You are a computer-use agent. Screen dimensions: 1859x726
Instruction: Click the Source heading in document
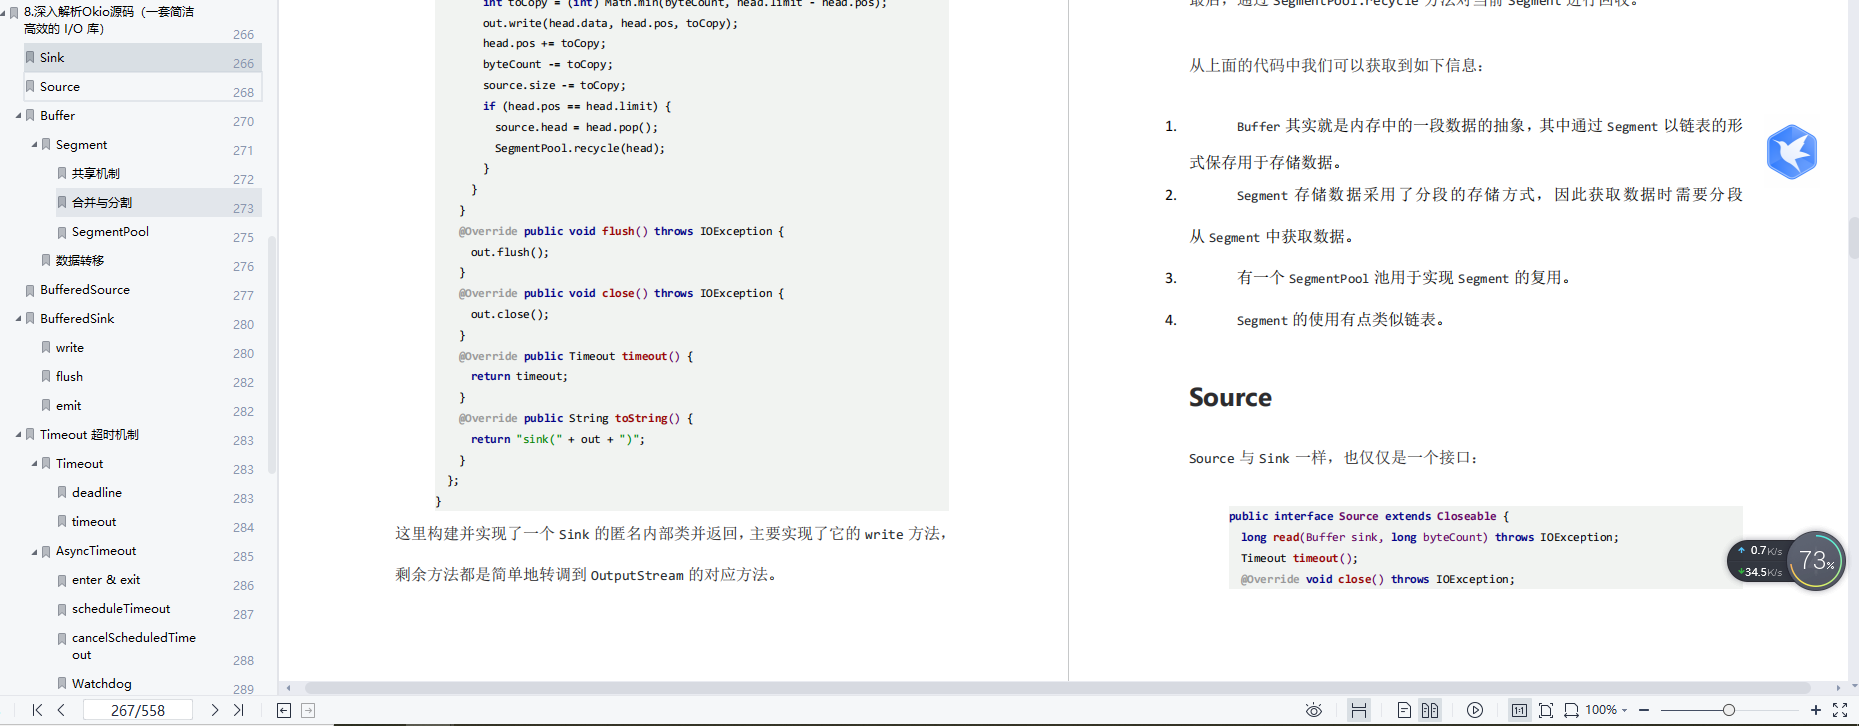coord(1230,398)
